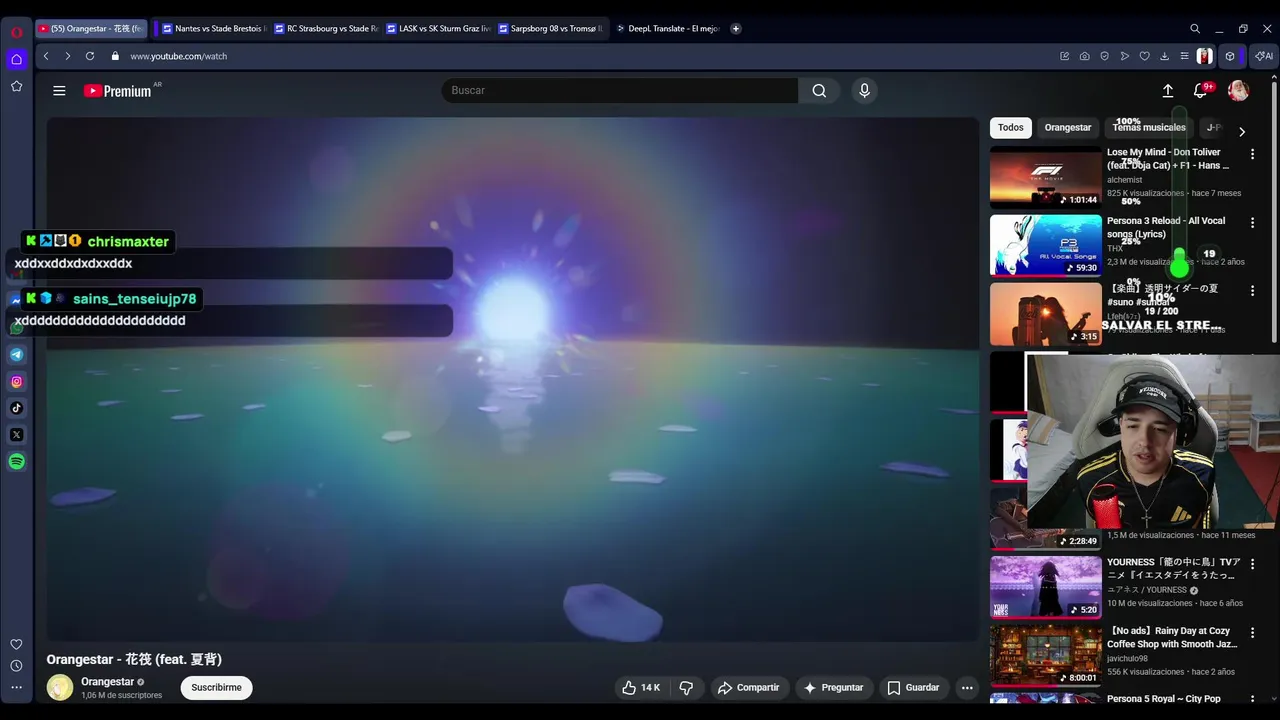Image resolution: width=1280 pixels, height=720 pixels.
Task: Open the toolbar edit-note pencil icon
Action: [1065, 56]
